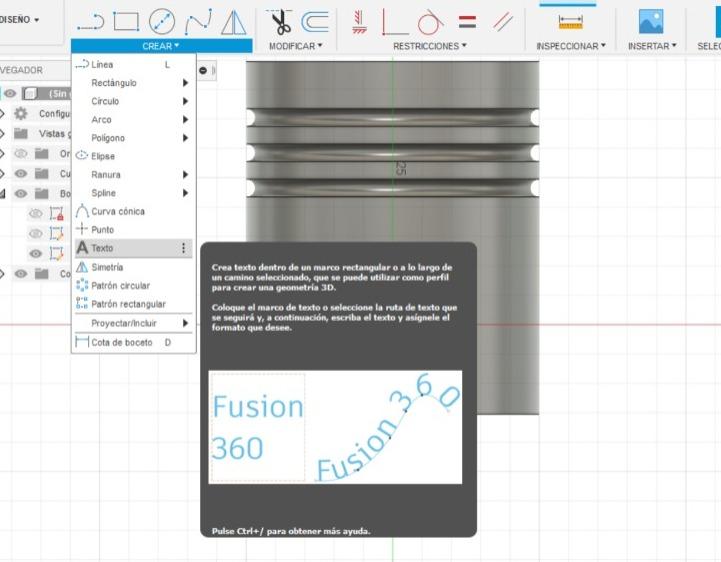The image size is (721, 562).
Task: Select Patrón rectangular menu entry
Action: [x=128, y=304]
